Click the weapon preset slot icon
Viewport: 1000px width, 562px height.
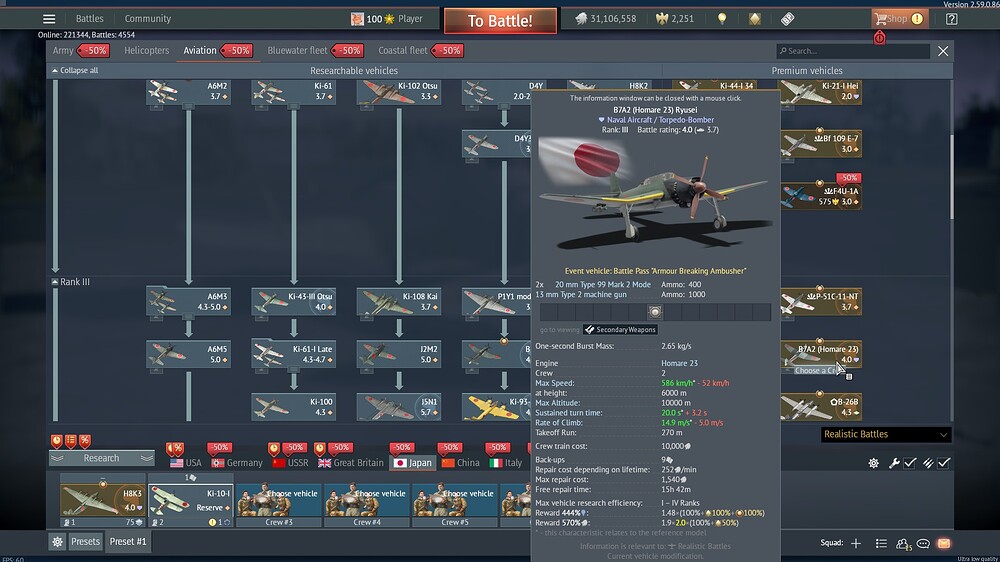pyautogui.click(x=655, y=312)
